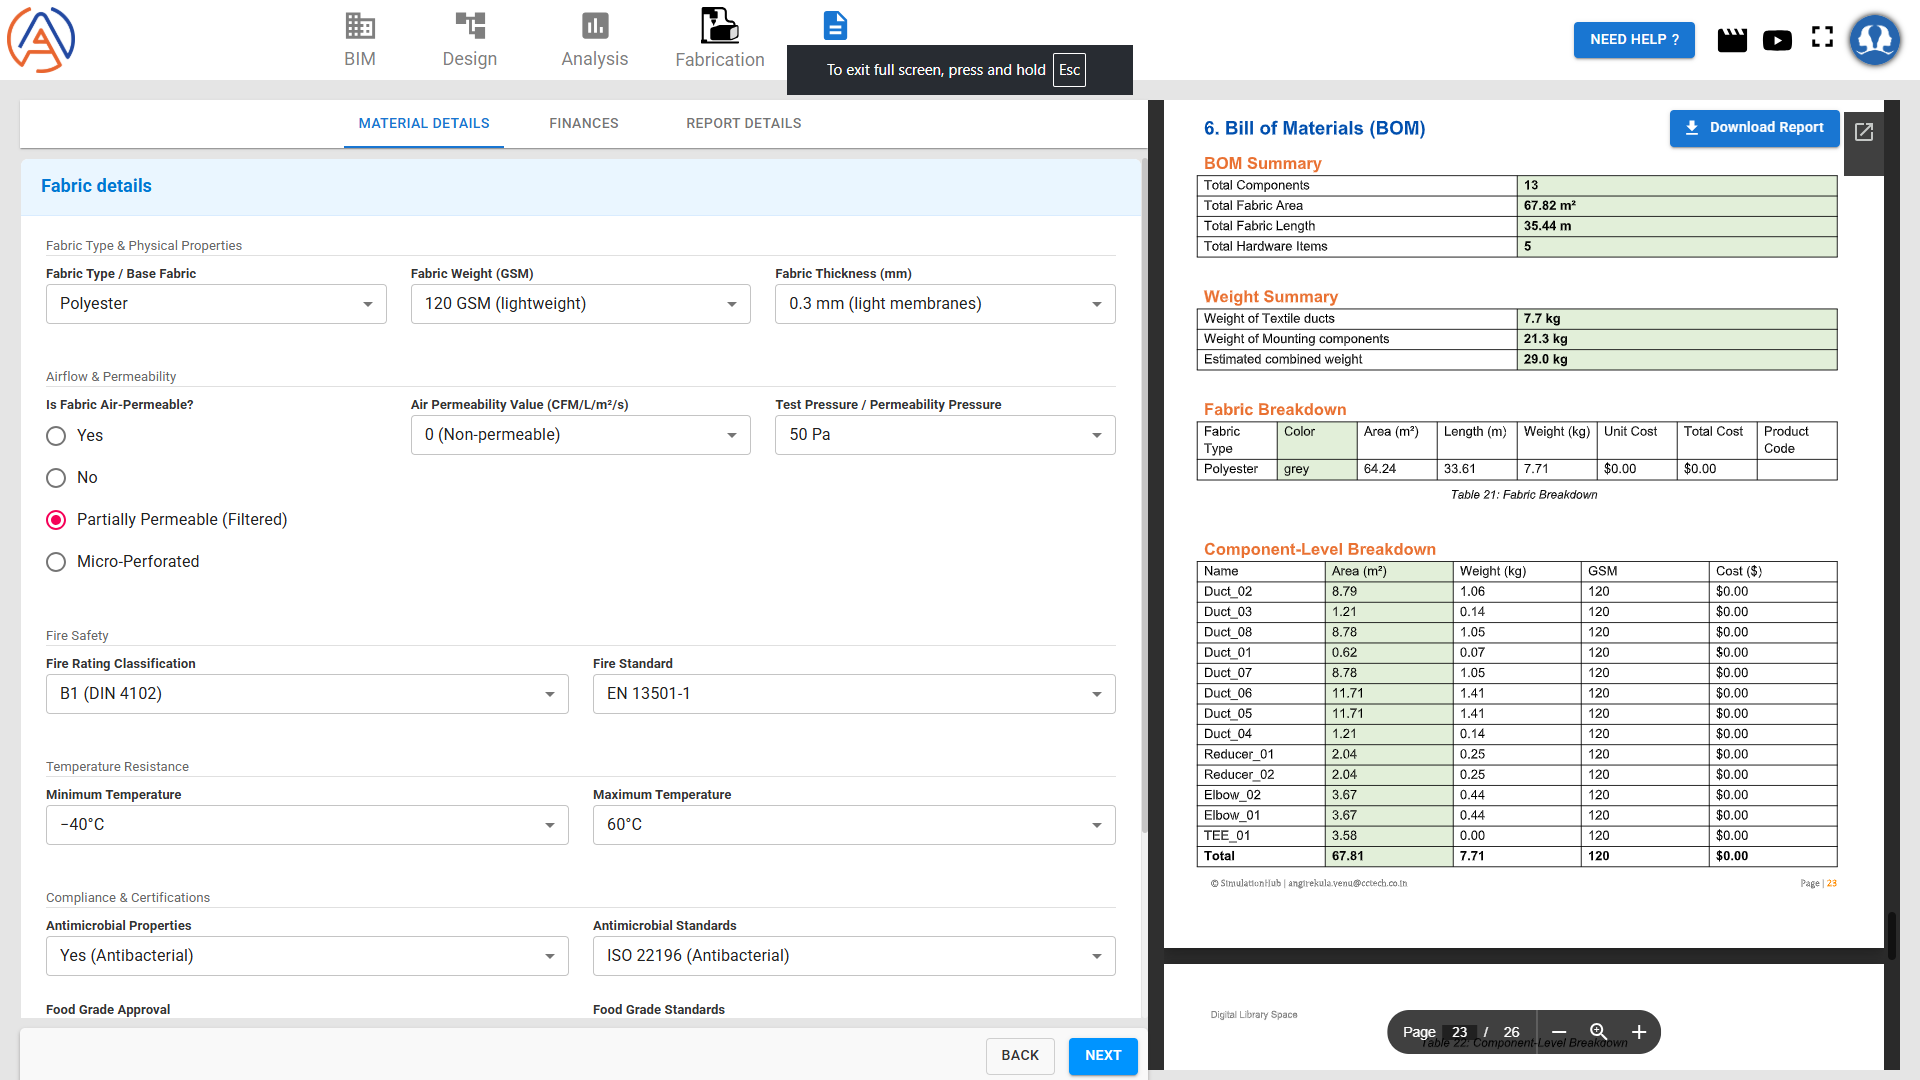This screenshot has width=1920, height=1080.
Task: Open the Fabrication module icon
Action: [719, 40]
